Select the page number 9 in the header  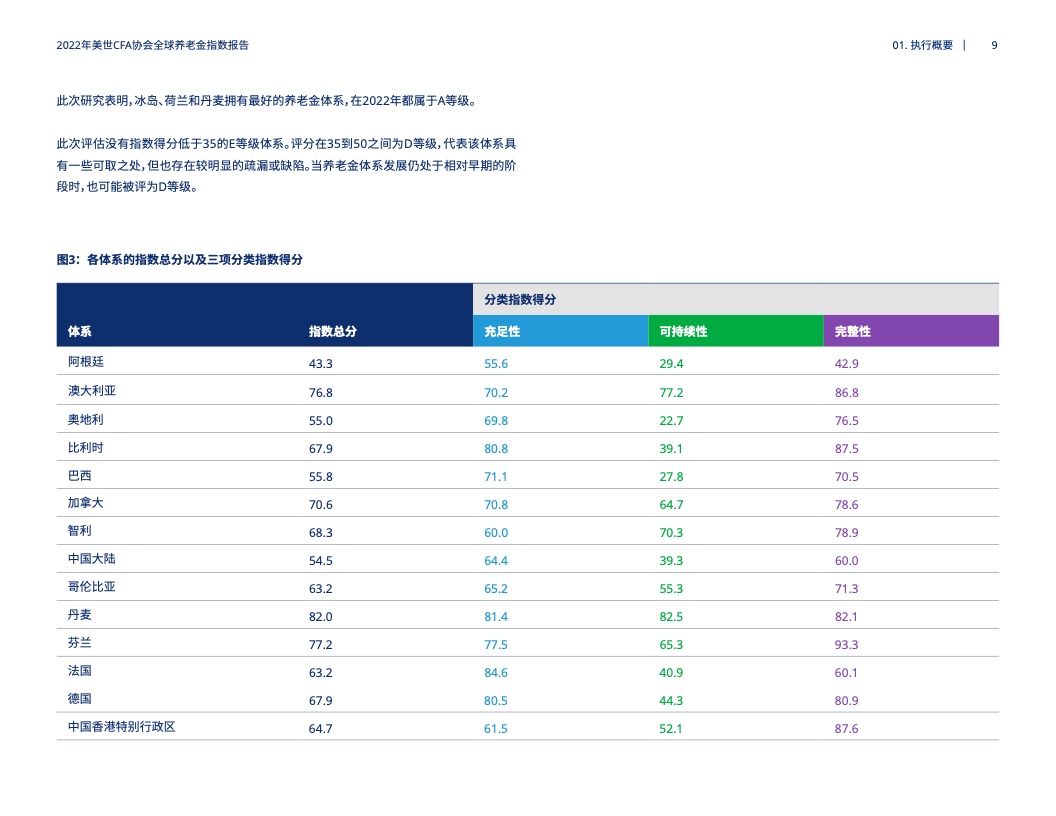pyautogui.click(x=994, y=45)
